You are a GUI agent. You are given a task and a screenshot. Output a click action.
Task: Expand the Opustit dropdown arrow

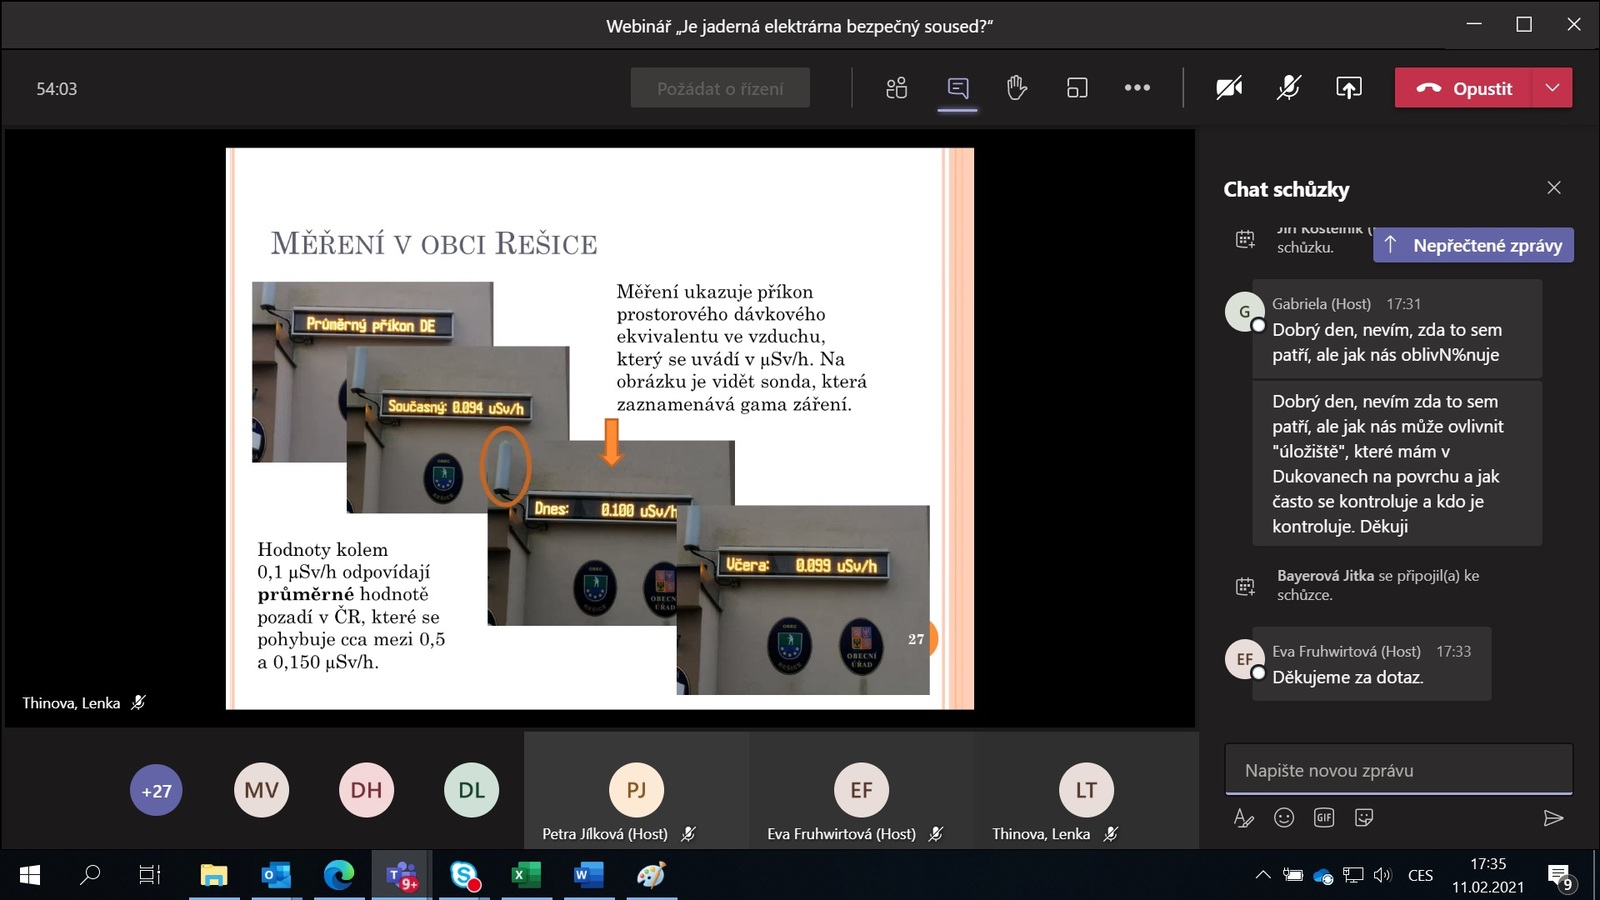(x=1552, y=88)
